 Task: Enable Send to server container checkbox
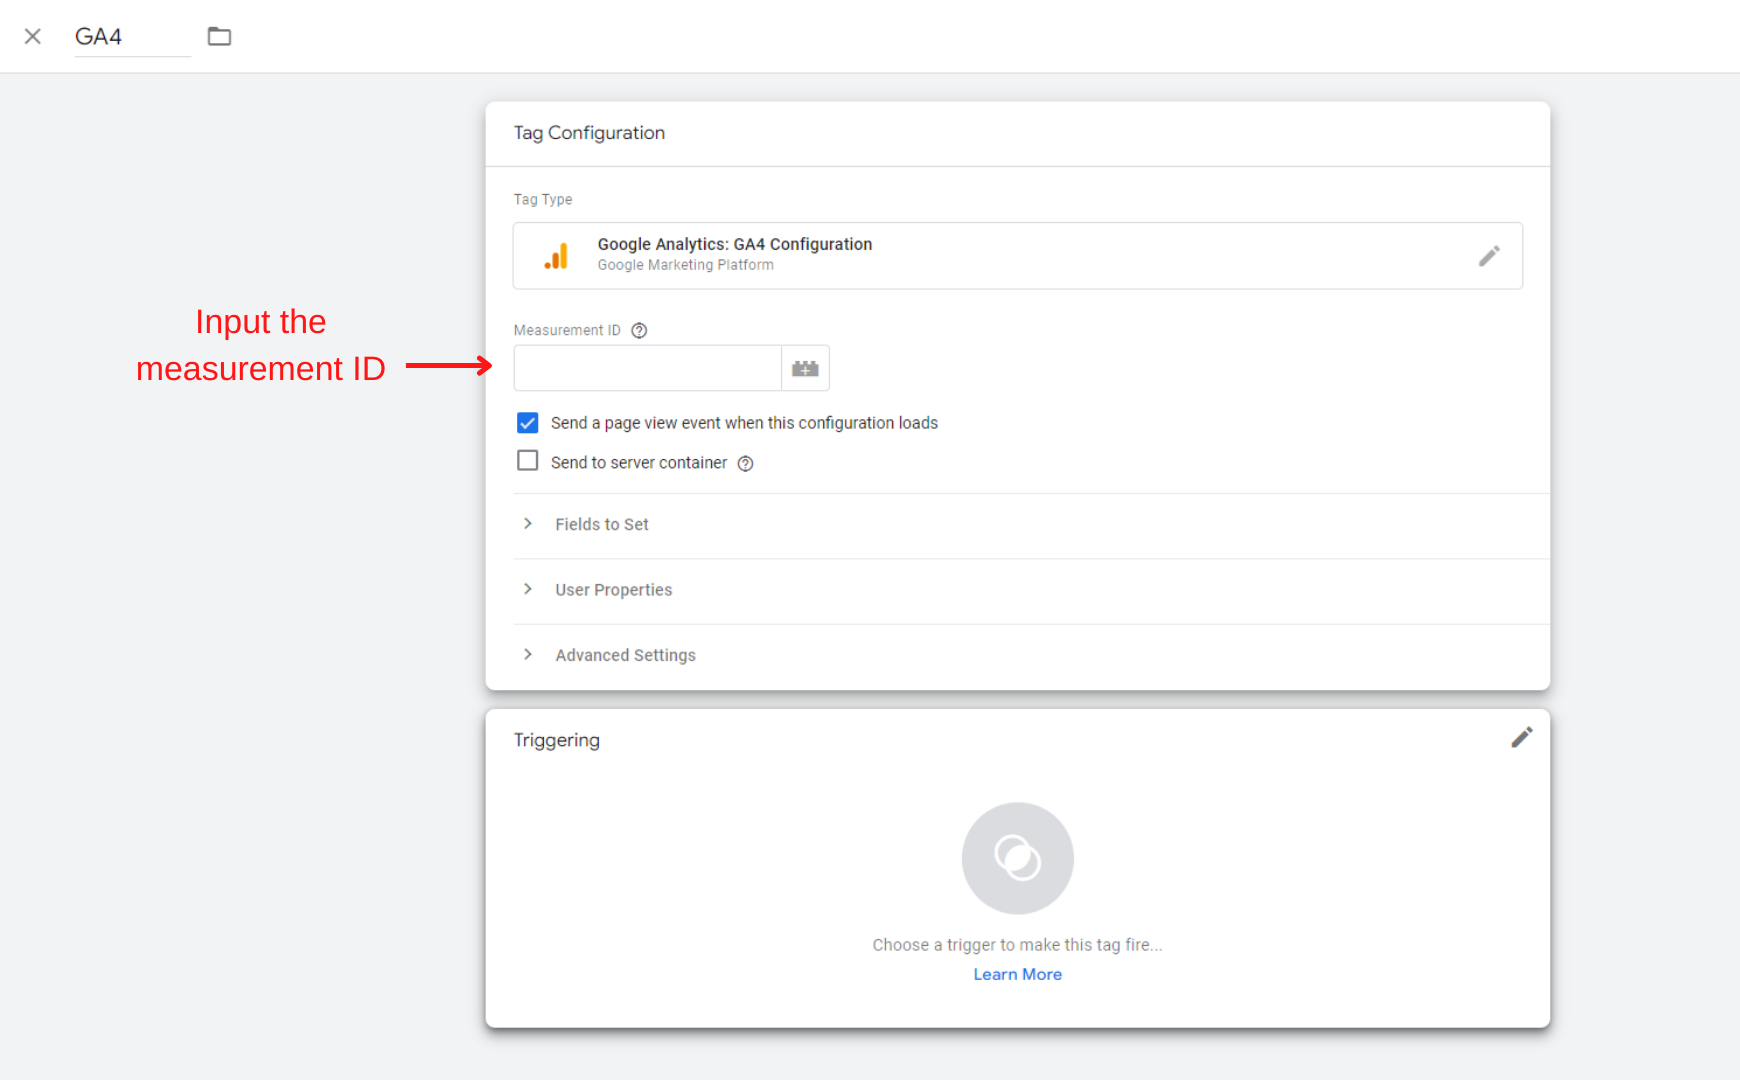(x=527, y=461)
